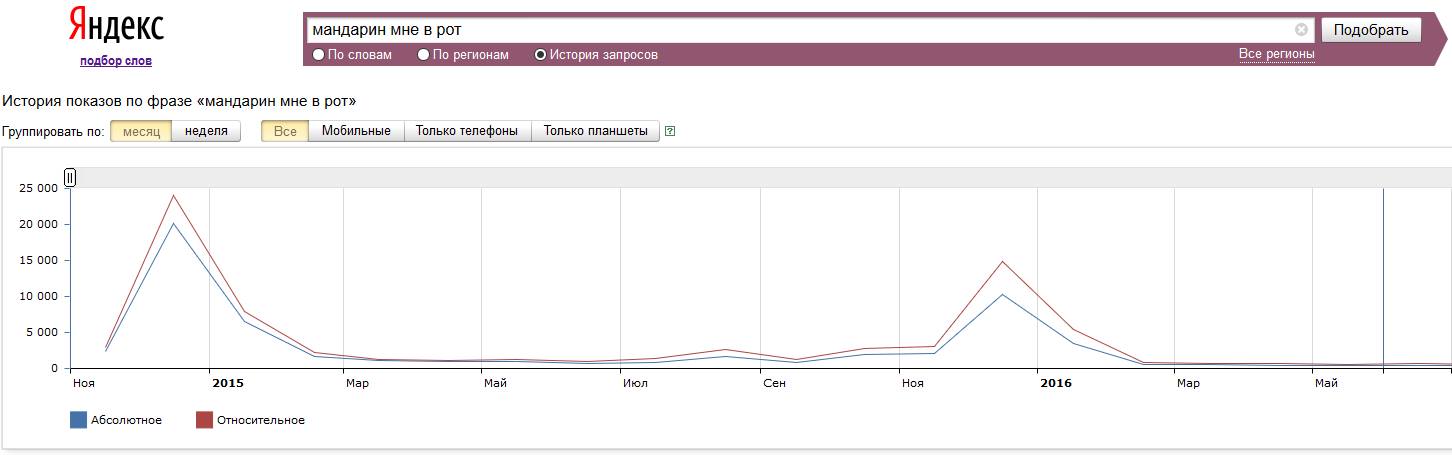Switch to the Только телефоны tab

[467, 131]
